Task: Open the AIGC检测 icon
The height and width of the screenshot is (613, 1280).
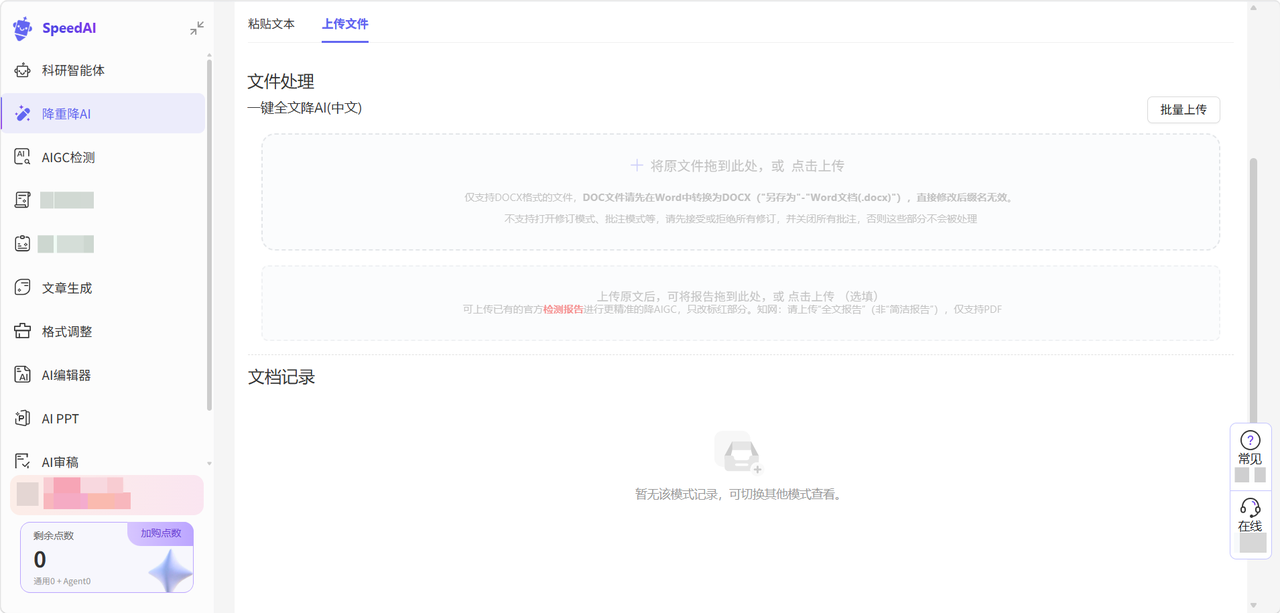Action: click(22, 157)
